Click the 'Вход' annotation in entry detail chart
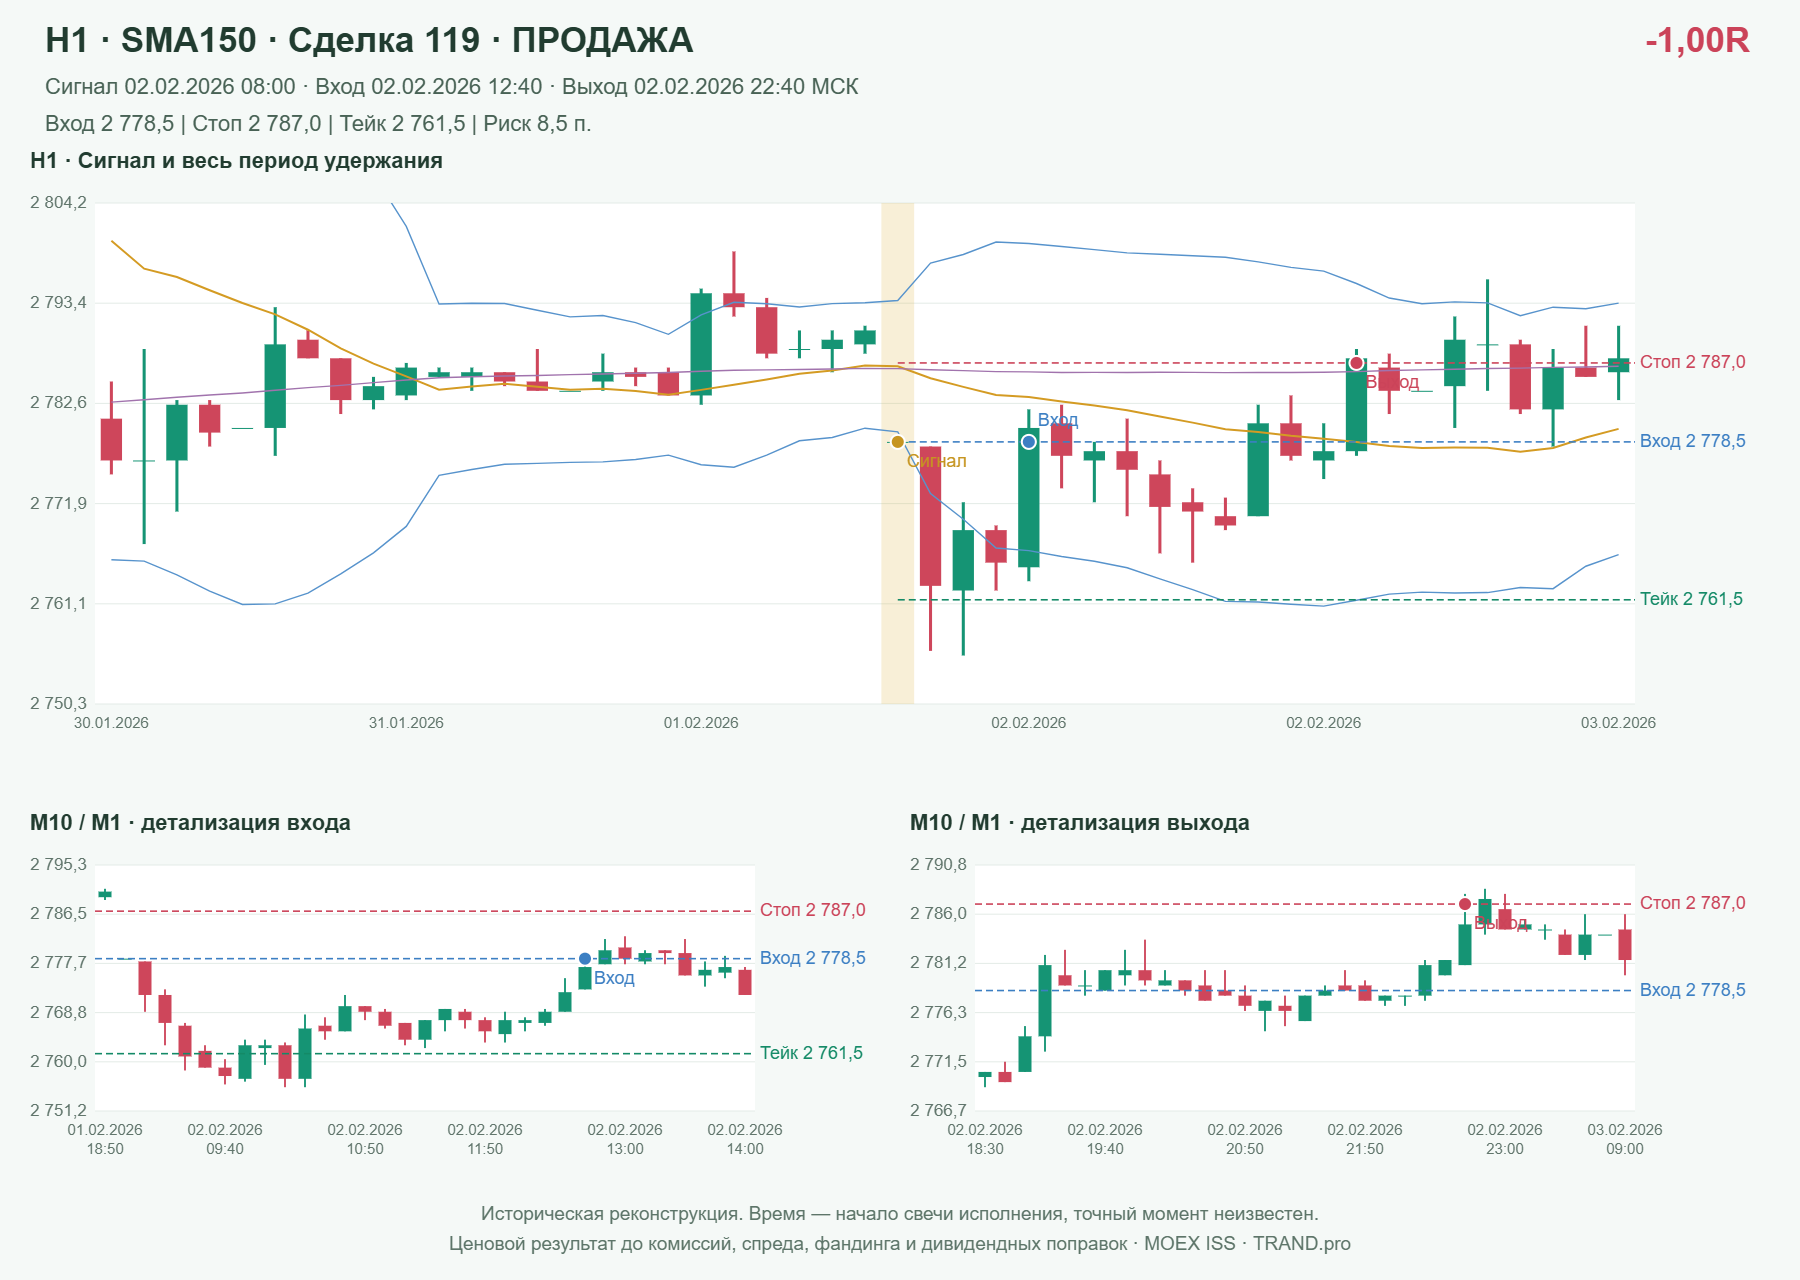 click(614, 978)
